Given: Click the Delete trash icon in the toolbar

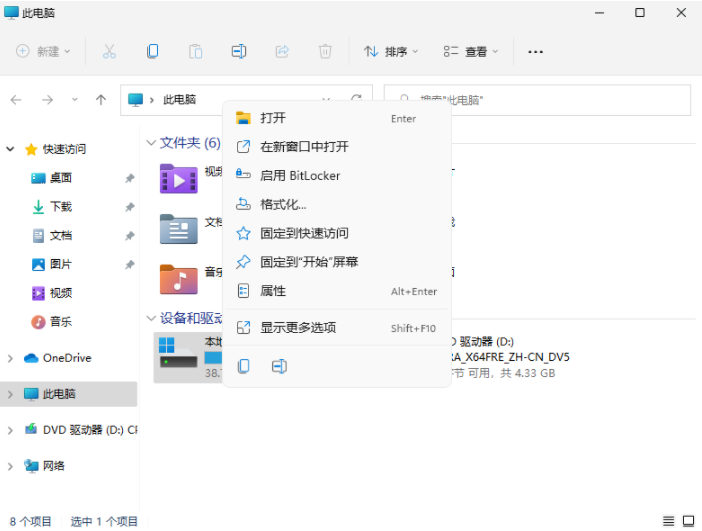Looking at the screenshot, I should 325,51.
